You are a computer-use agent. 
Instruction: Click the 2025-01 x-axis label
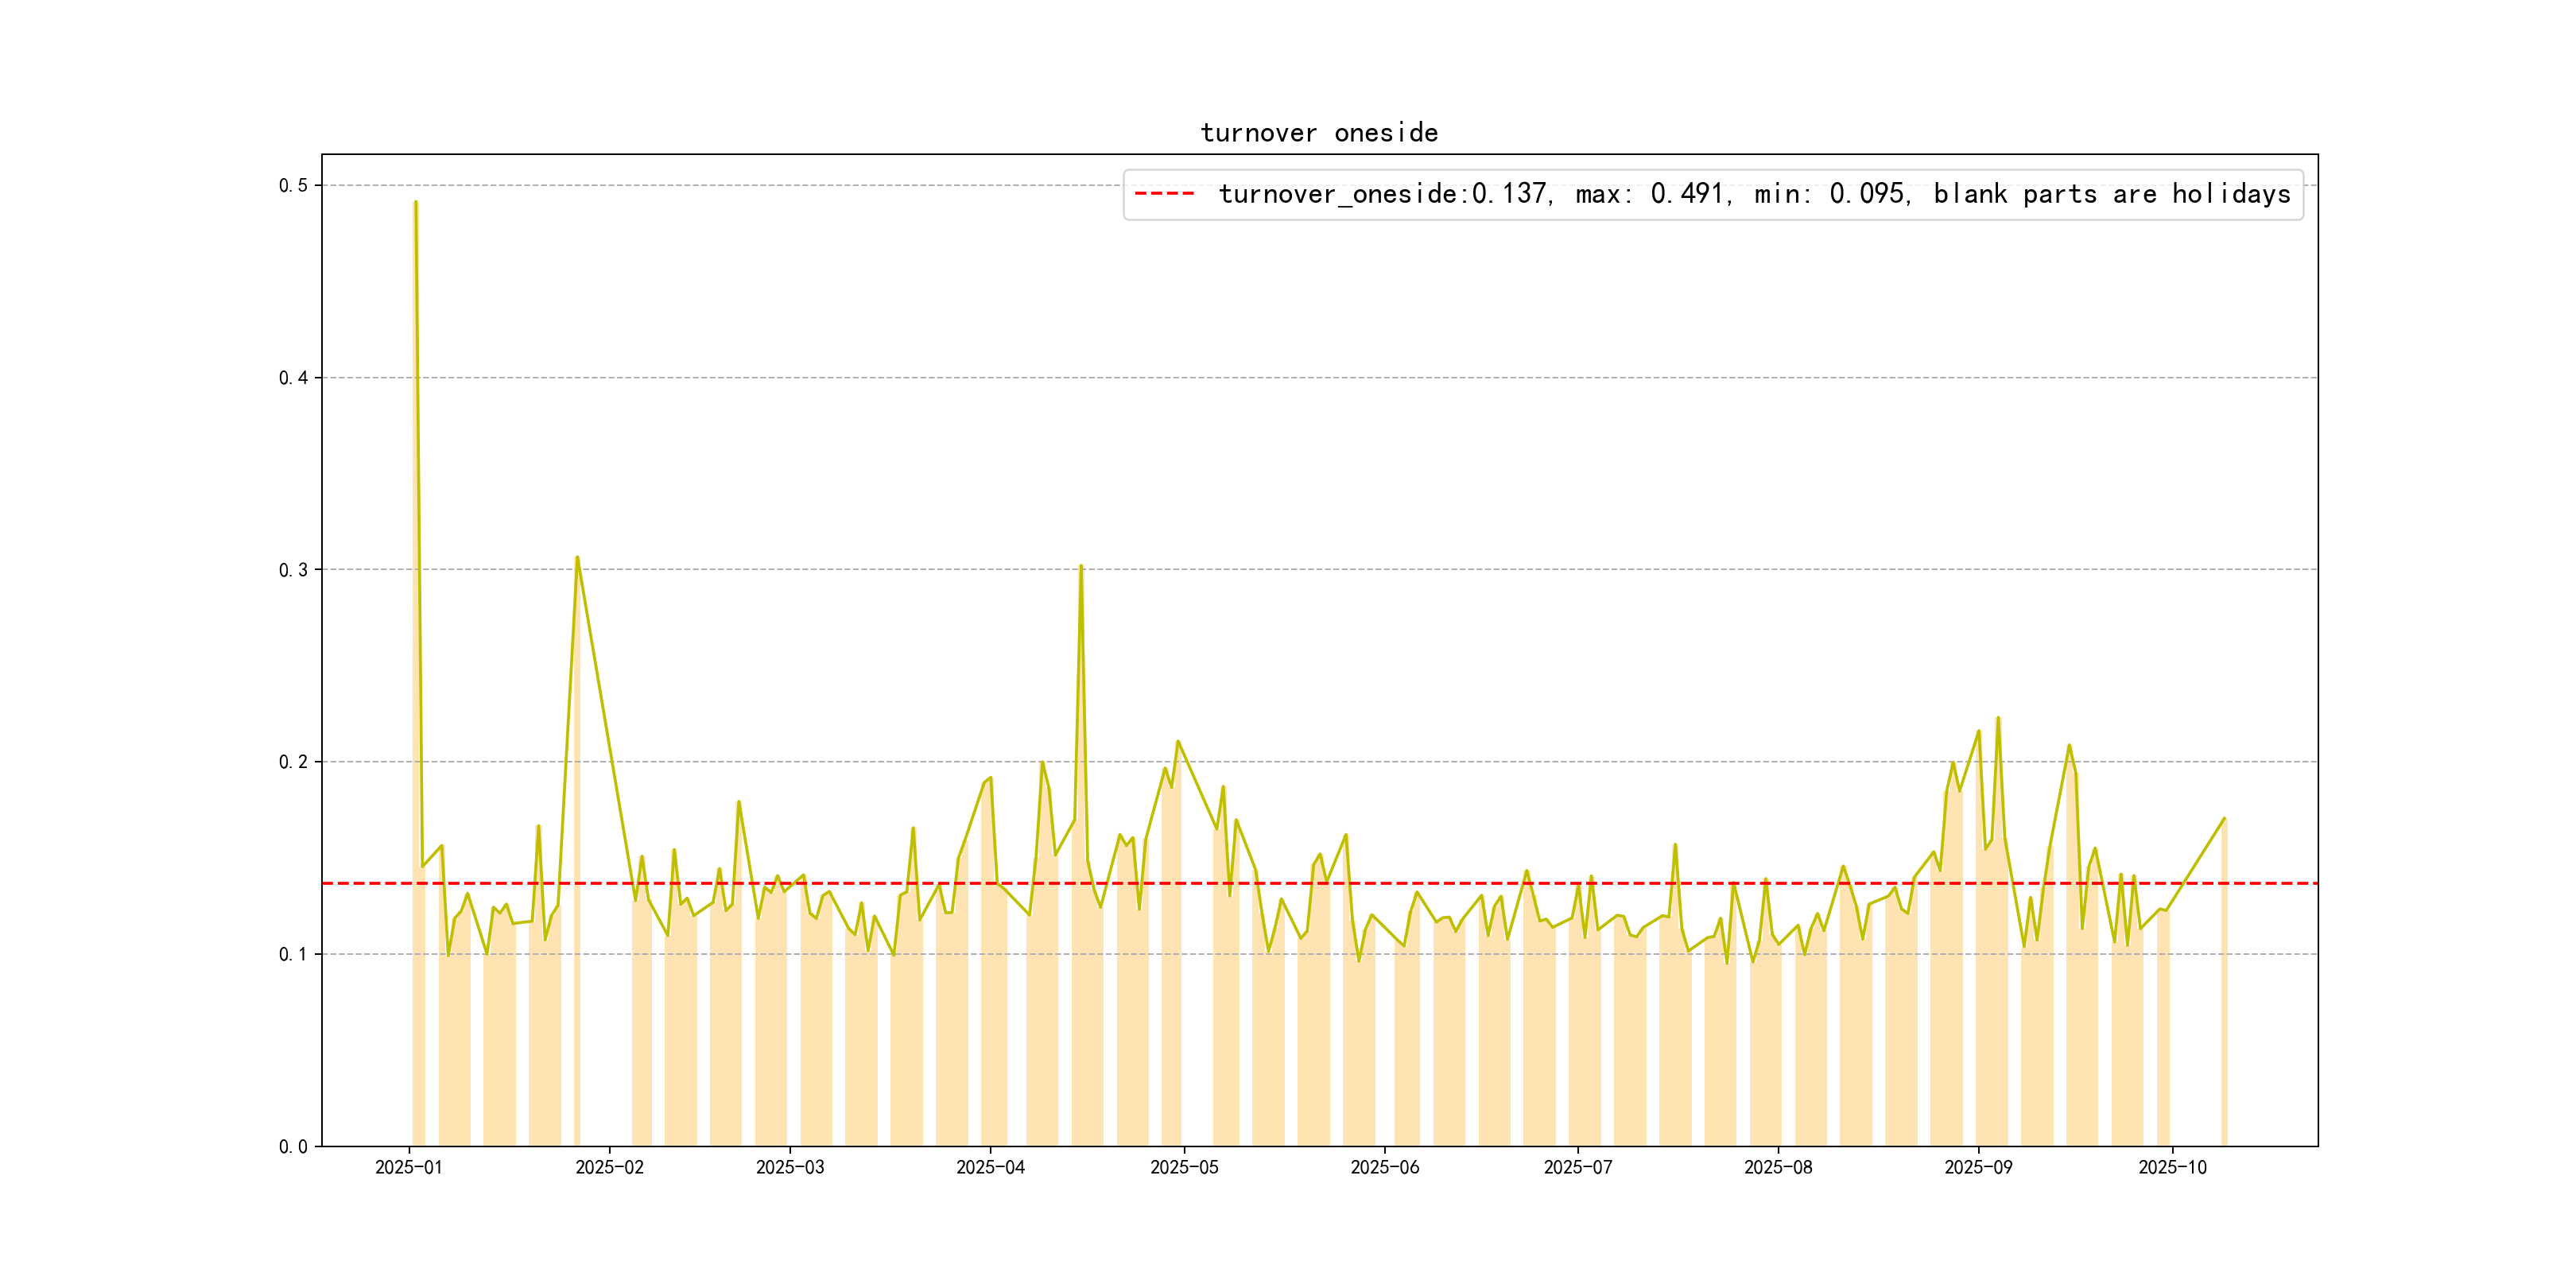point(408,1167)
